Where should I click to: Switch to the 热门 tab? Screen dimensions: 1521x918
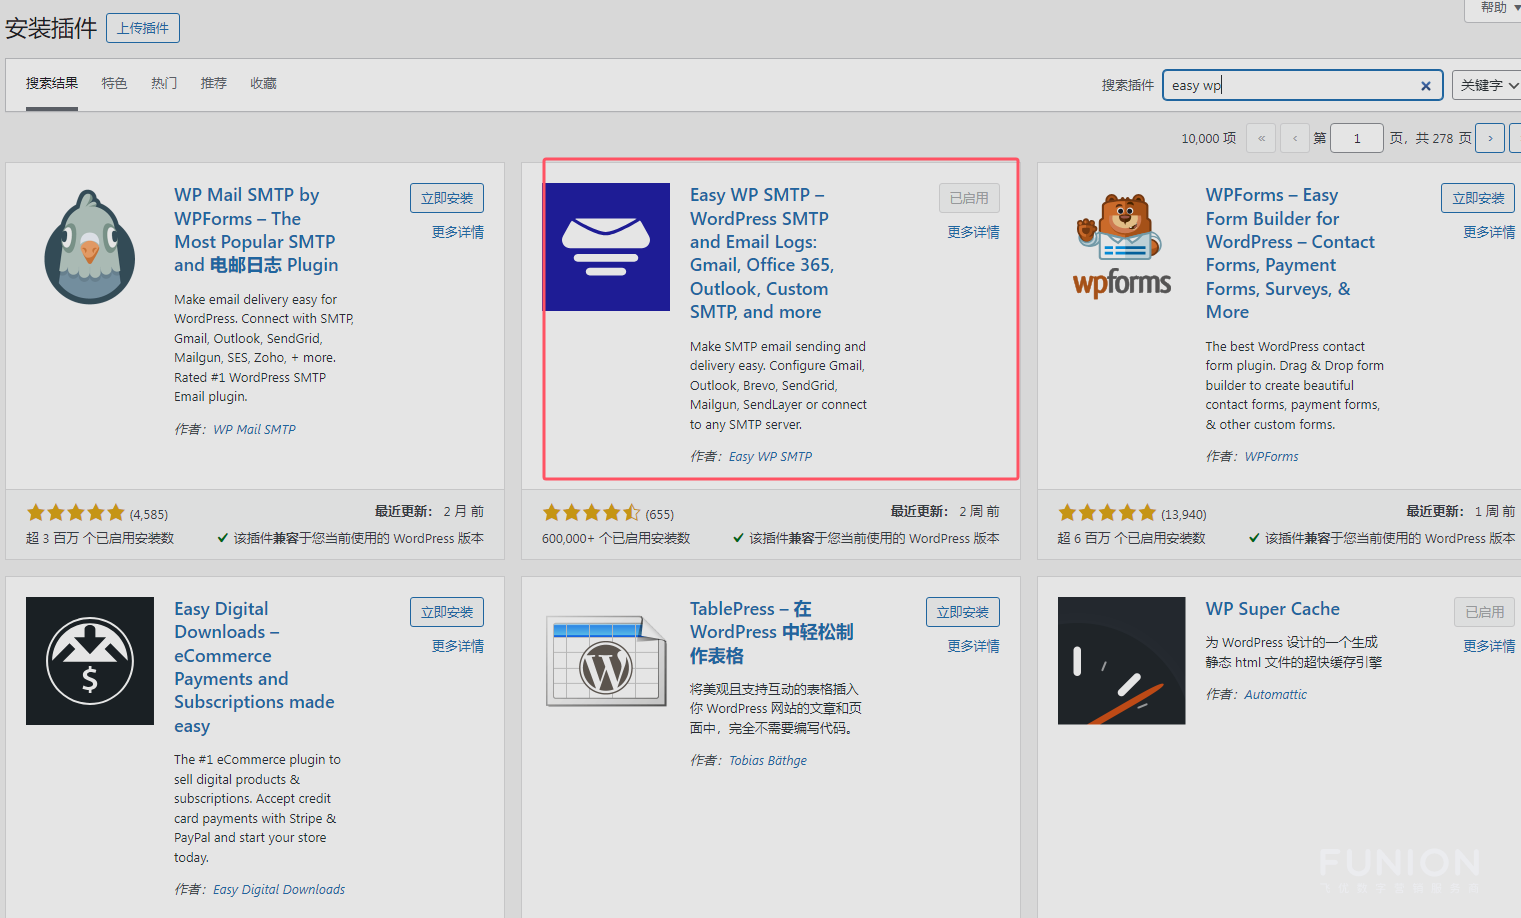(164, 83)
